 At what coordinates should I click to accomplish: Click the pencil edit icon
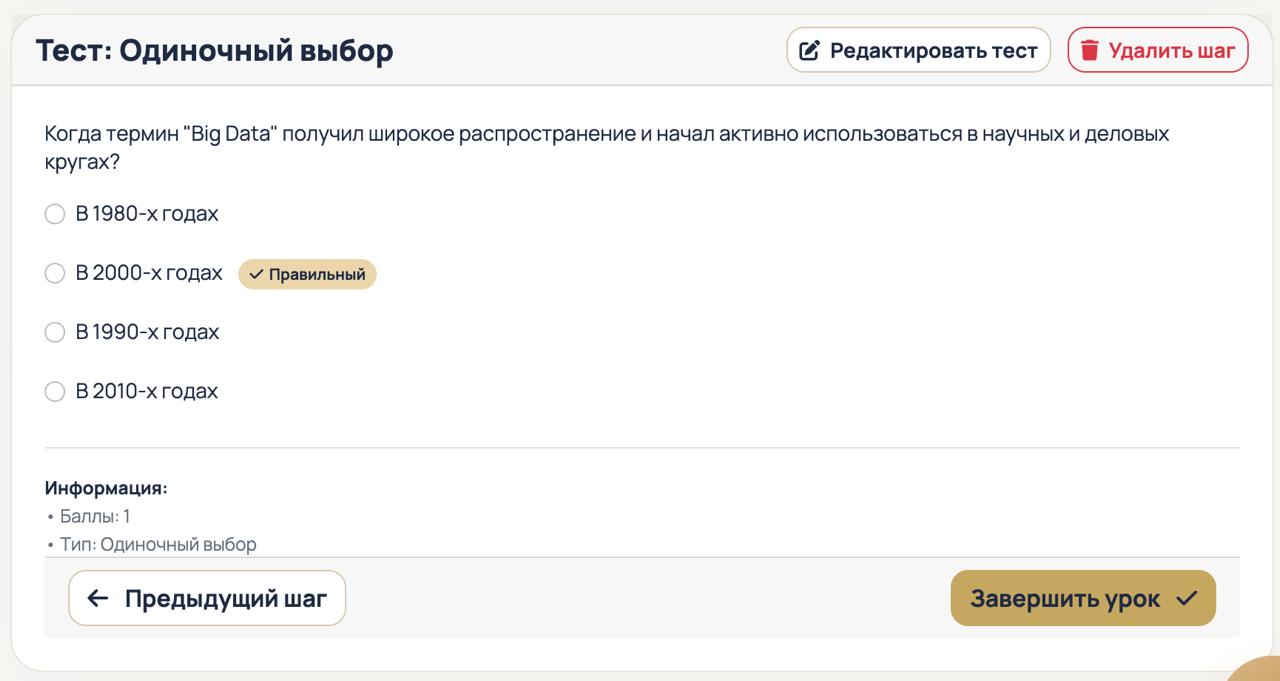[810, 50]
